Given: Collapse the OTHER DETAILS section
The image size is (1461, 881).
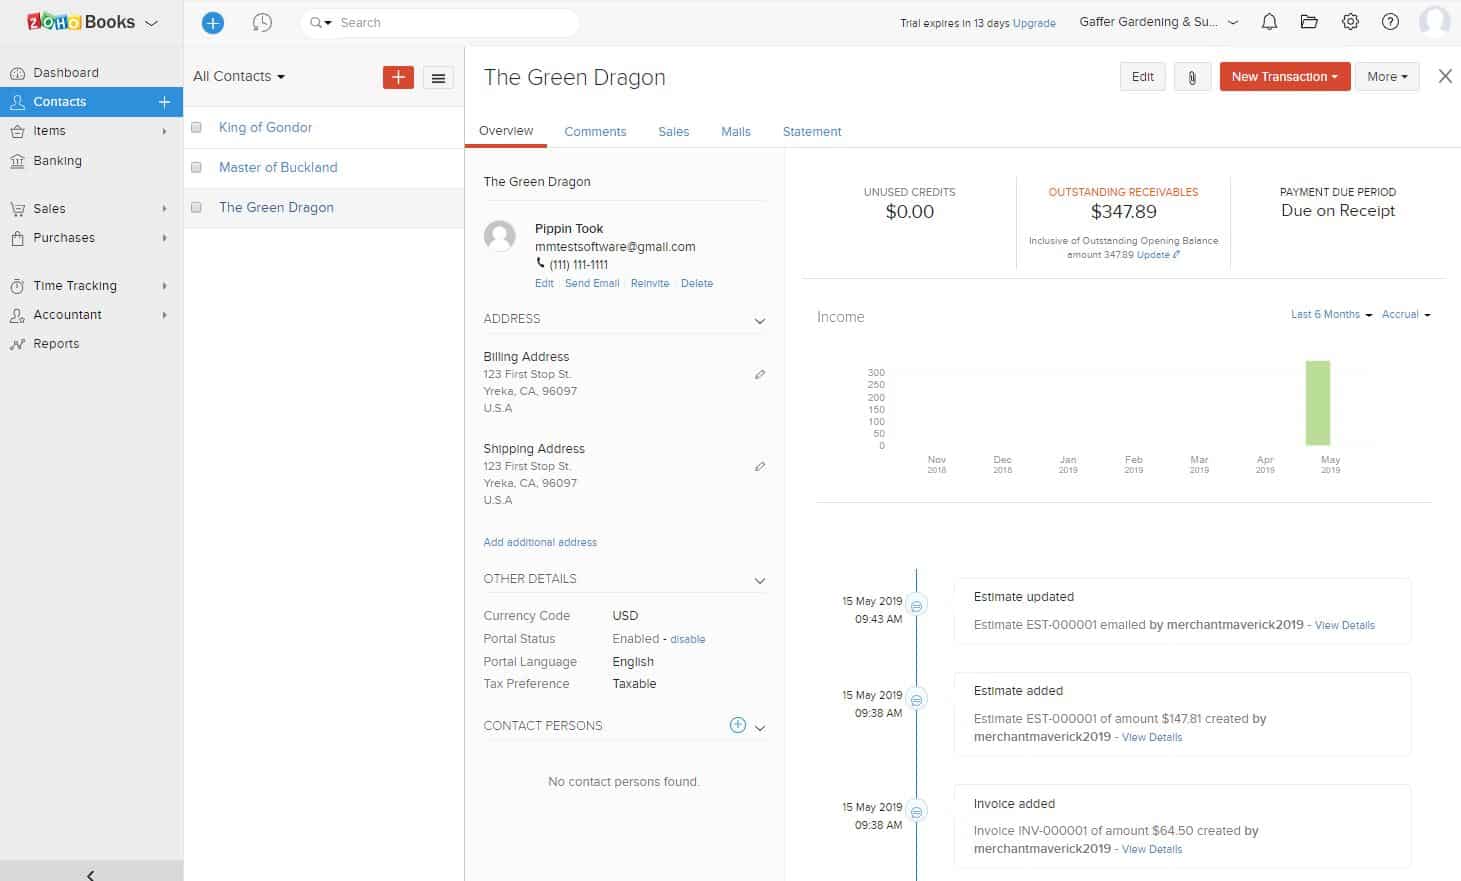Looking at the screenshot, I should [760, 581].
